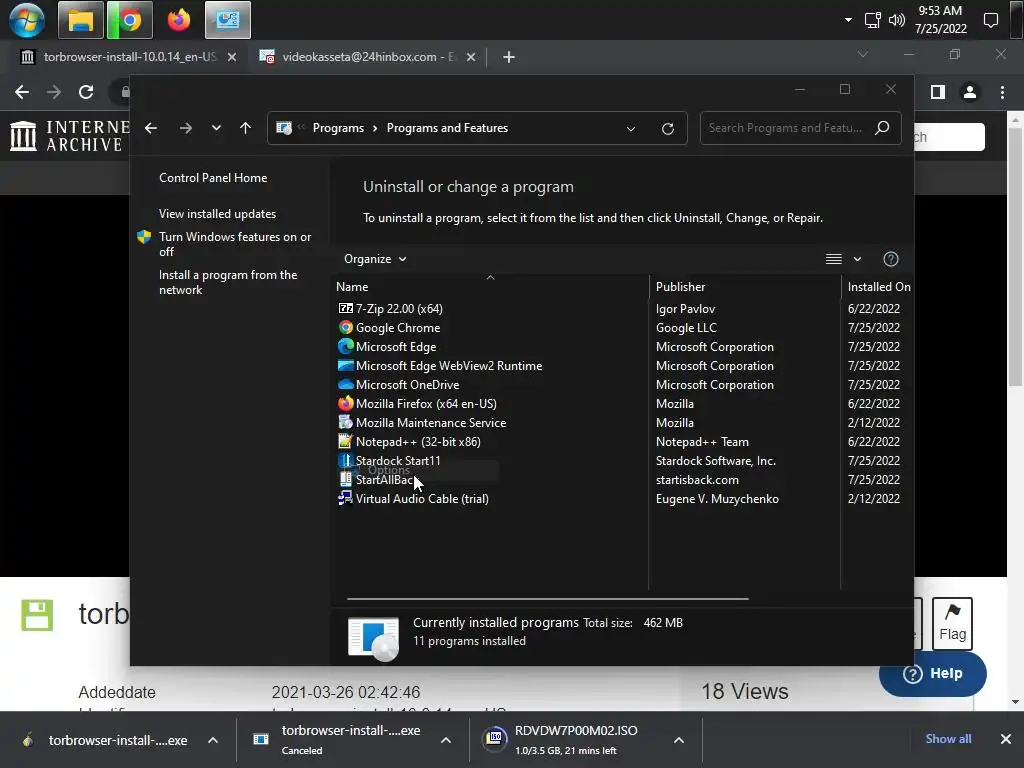This screenshot has height=768, width=1024.
Task: Open options for canceled torbrowser download
Action: pyautogui.click(x=446, y=740)
